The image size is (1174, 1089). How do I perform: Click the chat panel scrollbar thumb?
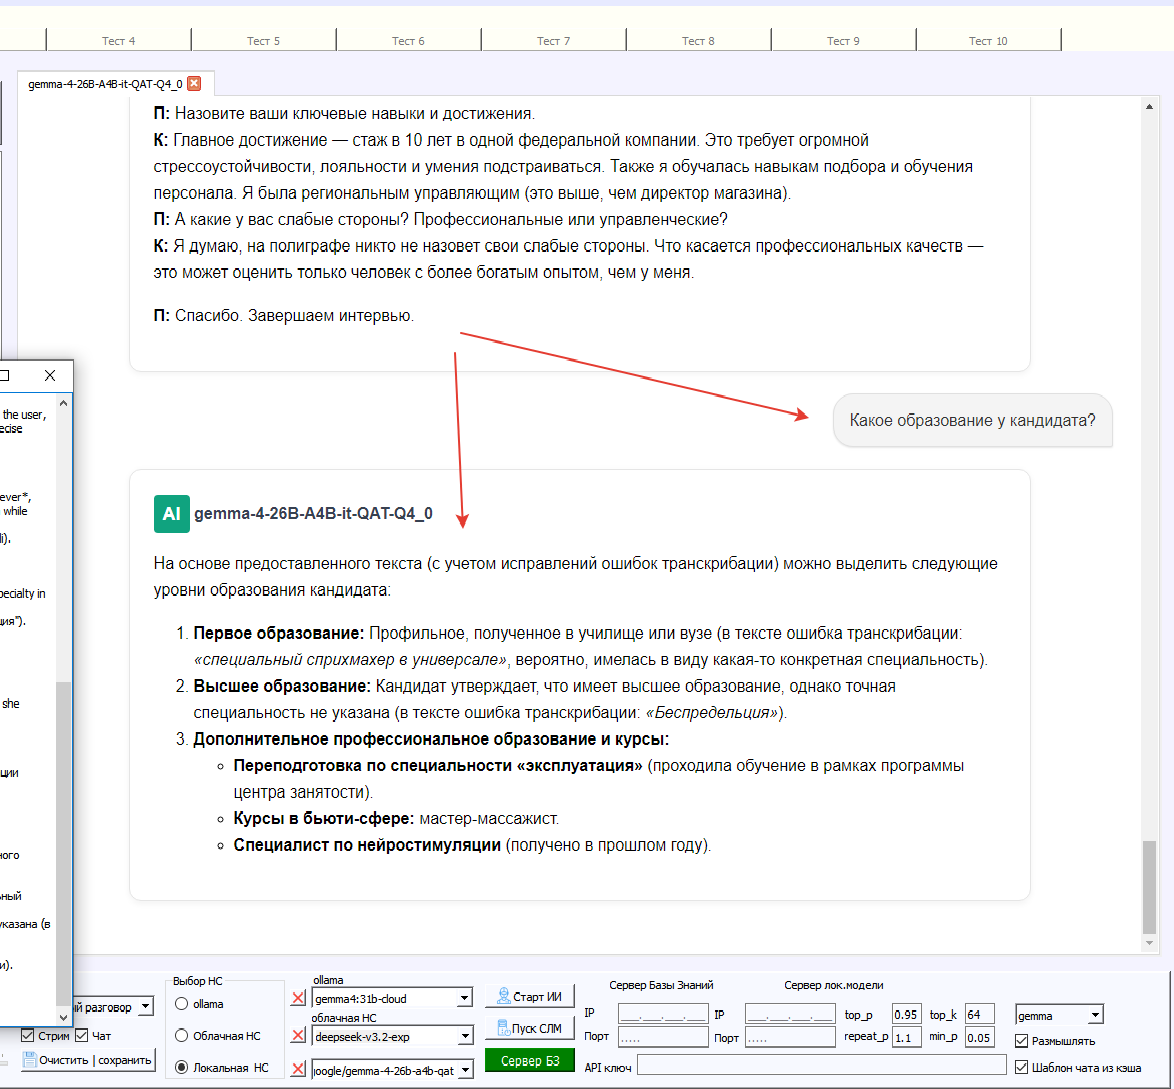1149,887
